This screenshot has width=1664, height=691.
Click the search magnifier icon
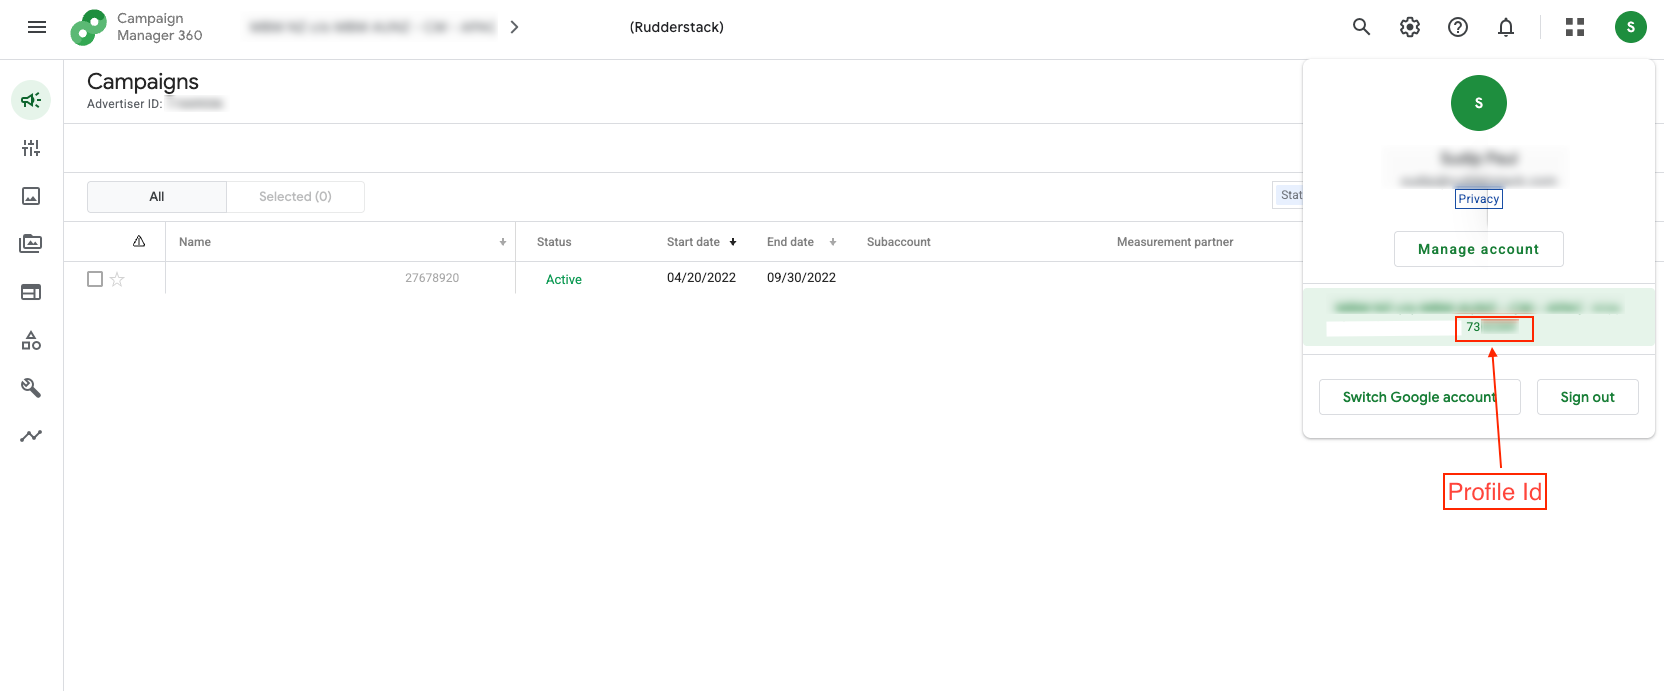1361,27
